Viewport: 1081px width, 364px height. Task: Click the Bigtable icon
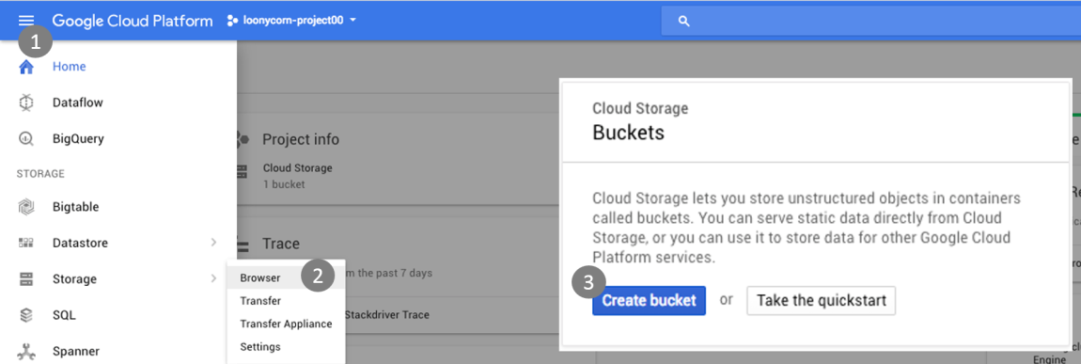(26, 207)
